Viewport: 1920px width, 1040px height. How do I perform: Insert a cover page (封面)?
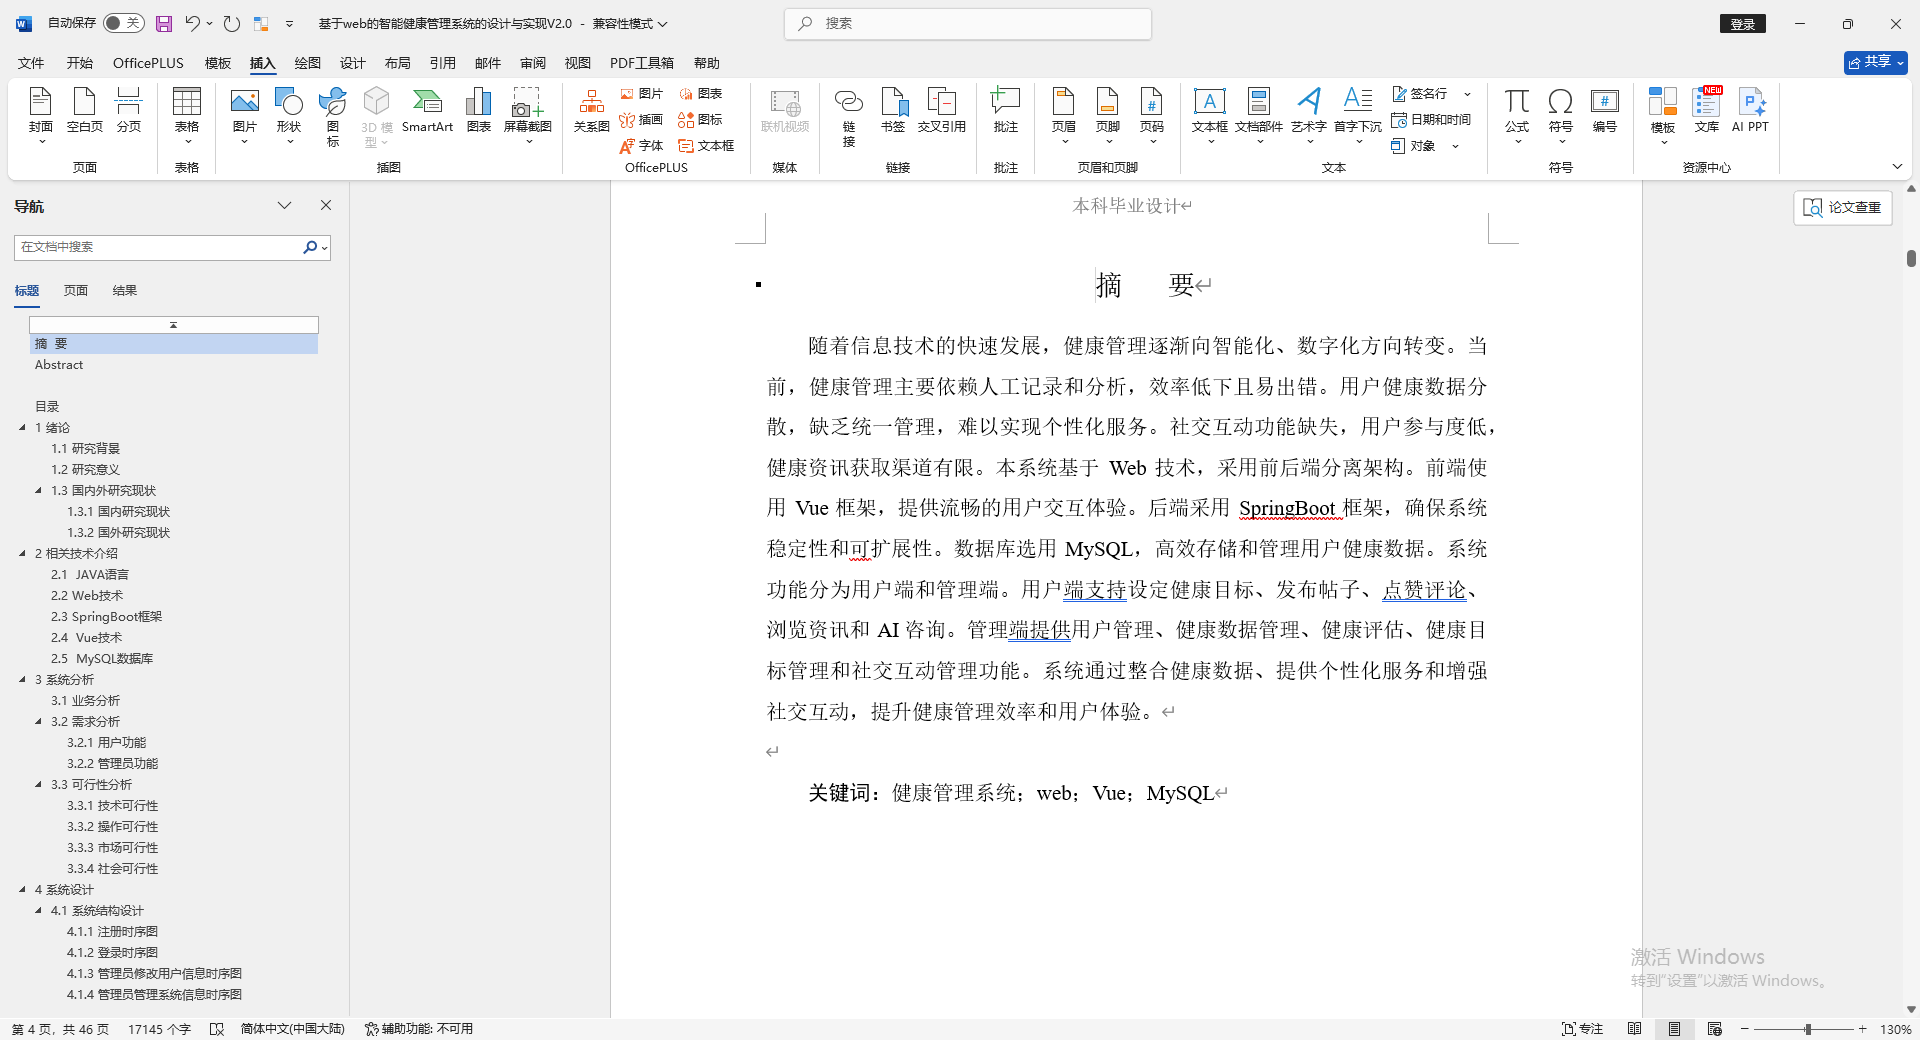[41, 115]
